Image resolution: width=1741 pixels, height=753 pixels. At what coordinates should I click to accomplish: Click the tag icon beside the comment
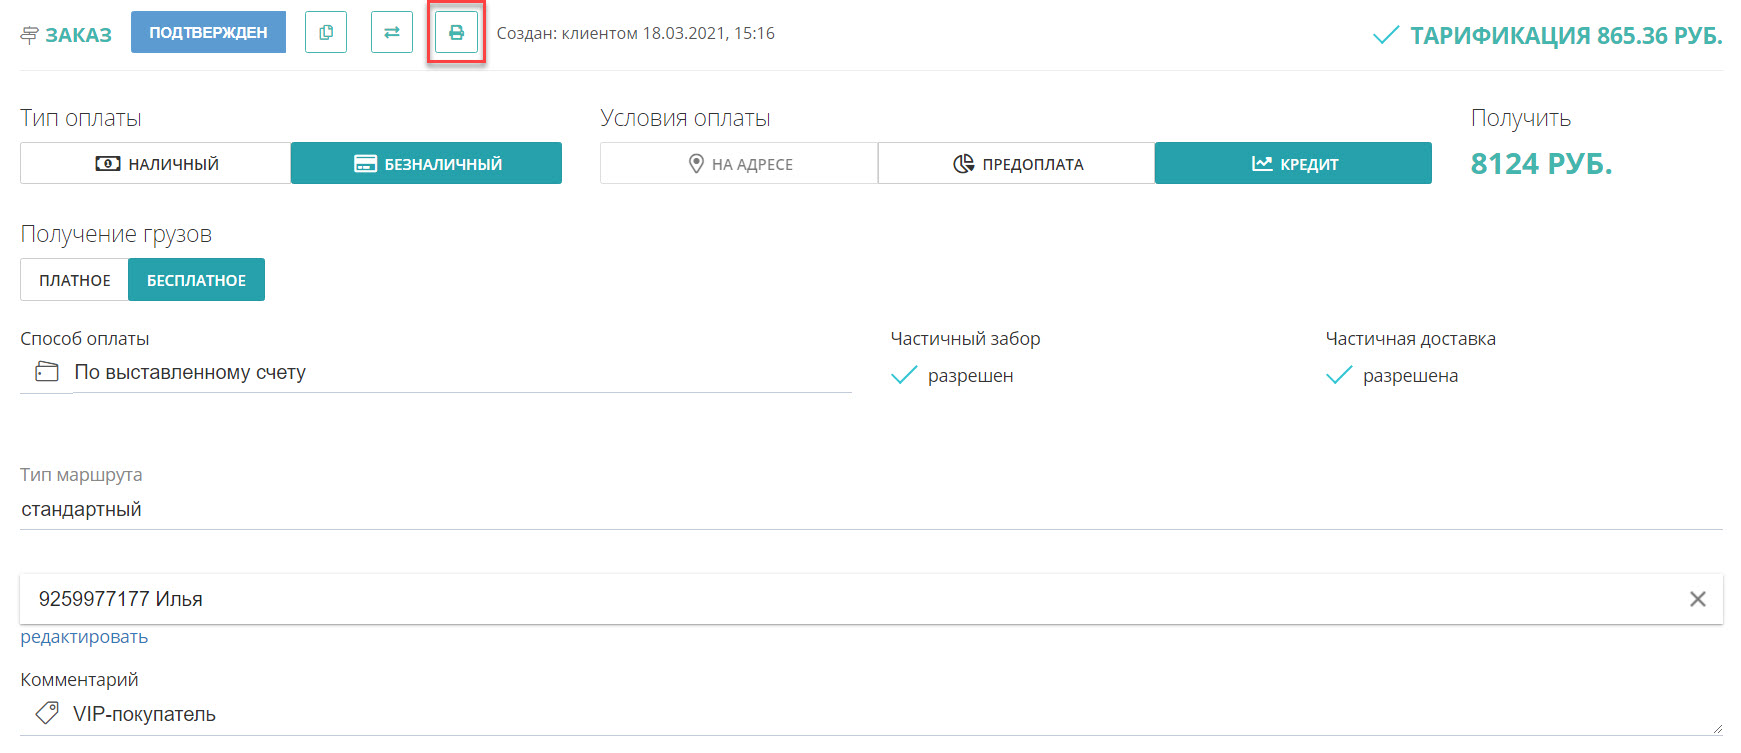coord(47,713)
